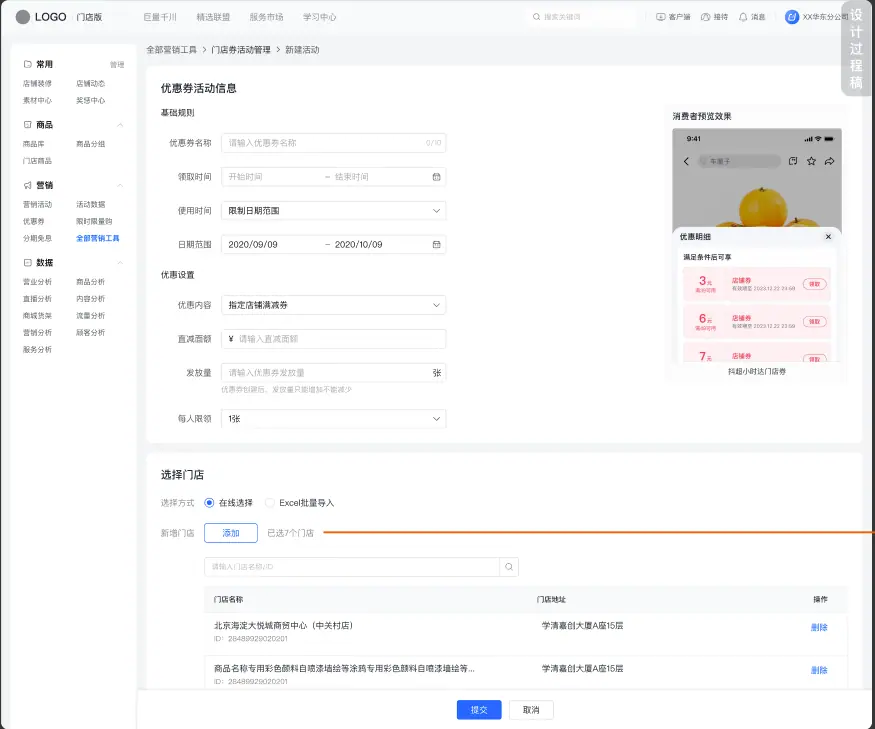Open 顾客分析 in sidebar
Screen dimensions: 875x729
pyautogui.click(x=90, y=333)
